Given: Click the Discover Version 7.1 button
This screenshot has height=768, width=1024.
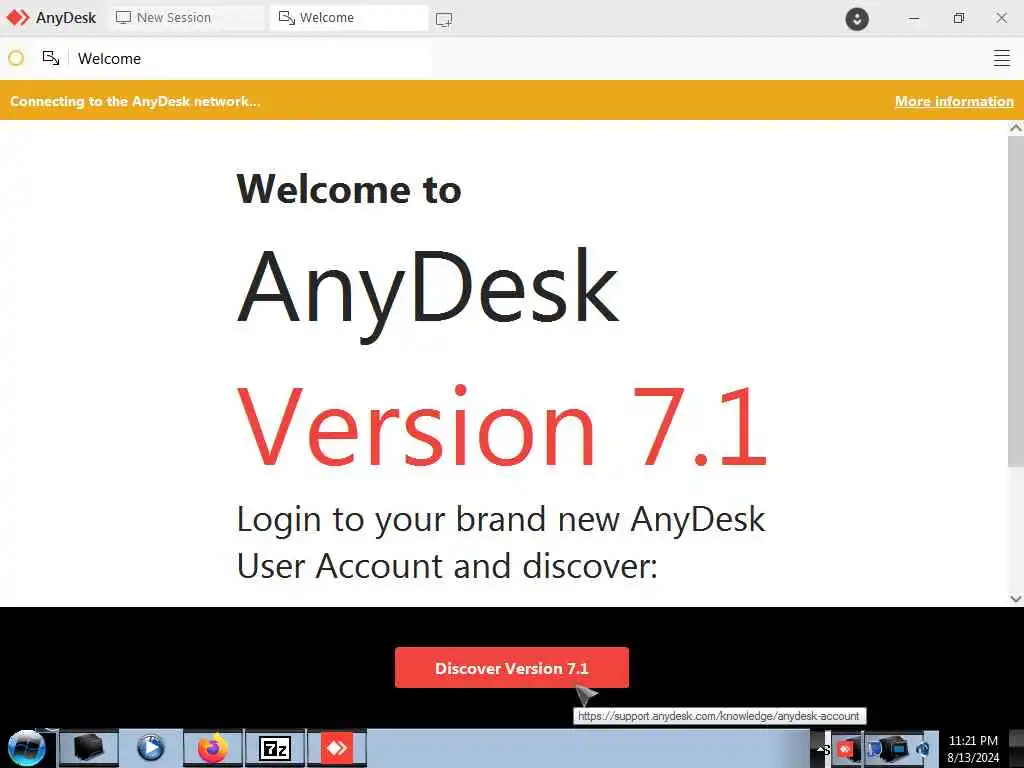Looking at the screenshot, I should 512,667.
